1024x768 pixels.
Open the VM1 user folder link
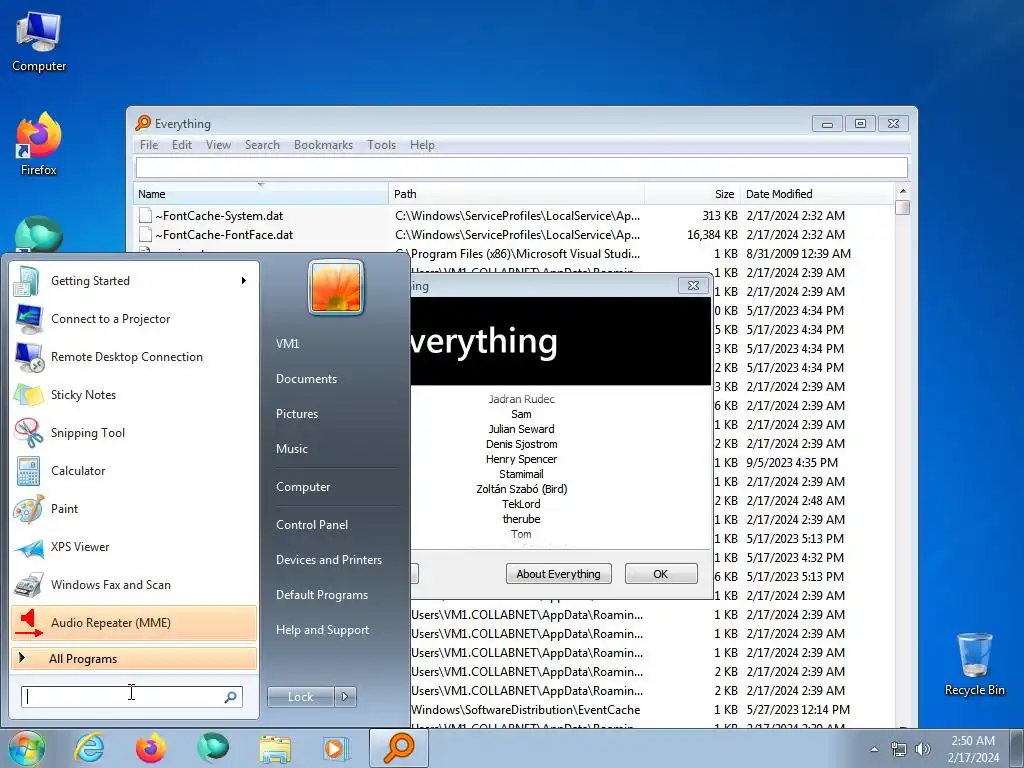coord(287,344)
